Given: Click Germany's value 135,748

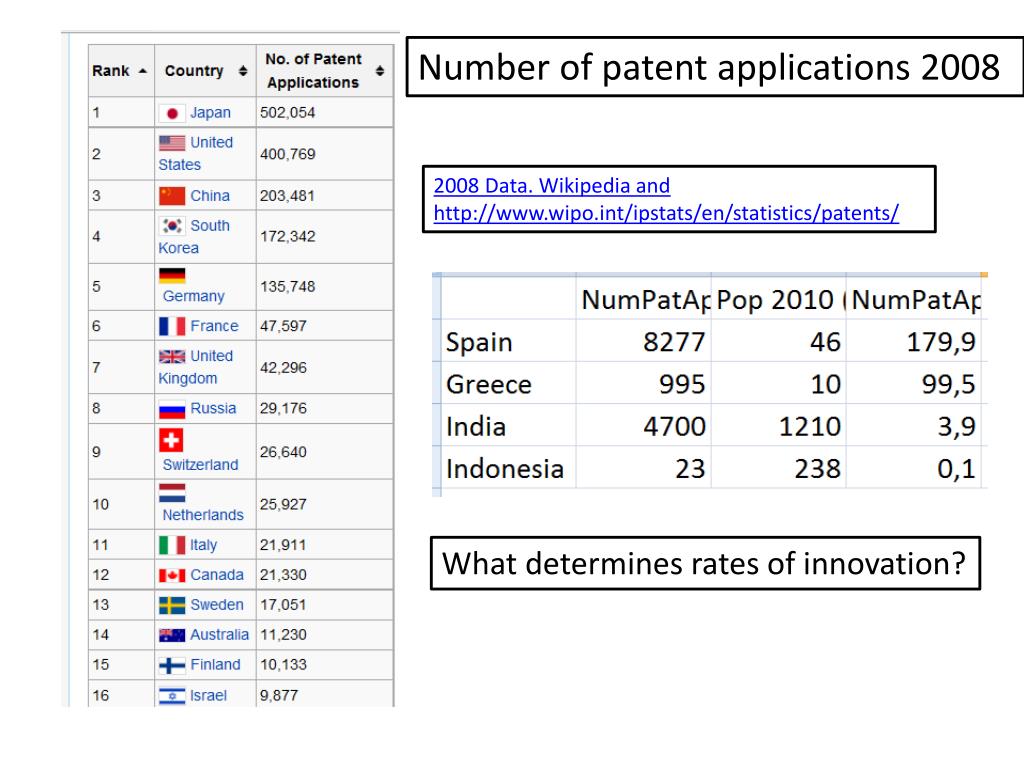Looking at the screenshot, I should coord(287,287).
